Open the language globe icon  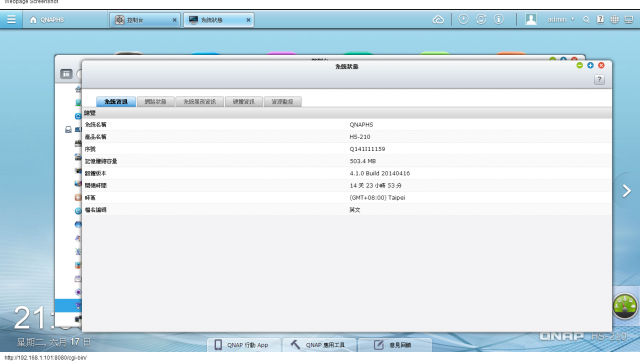click(x=614, y=19)
